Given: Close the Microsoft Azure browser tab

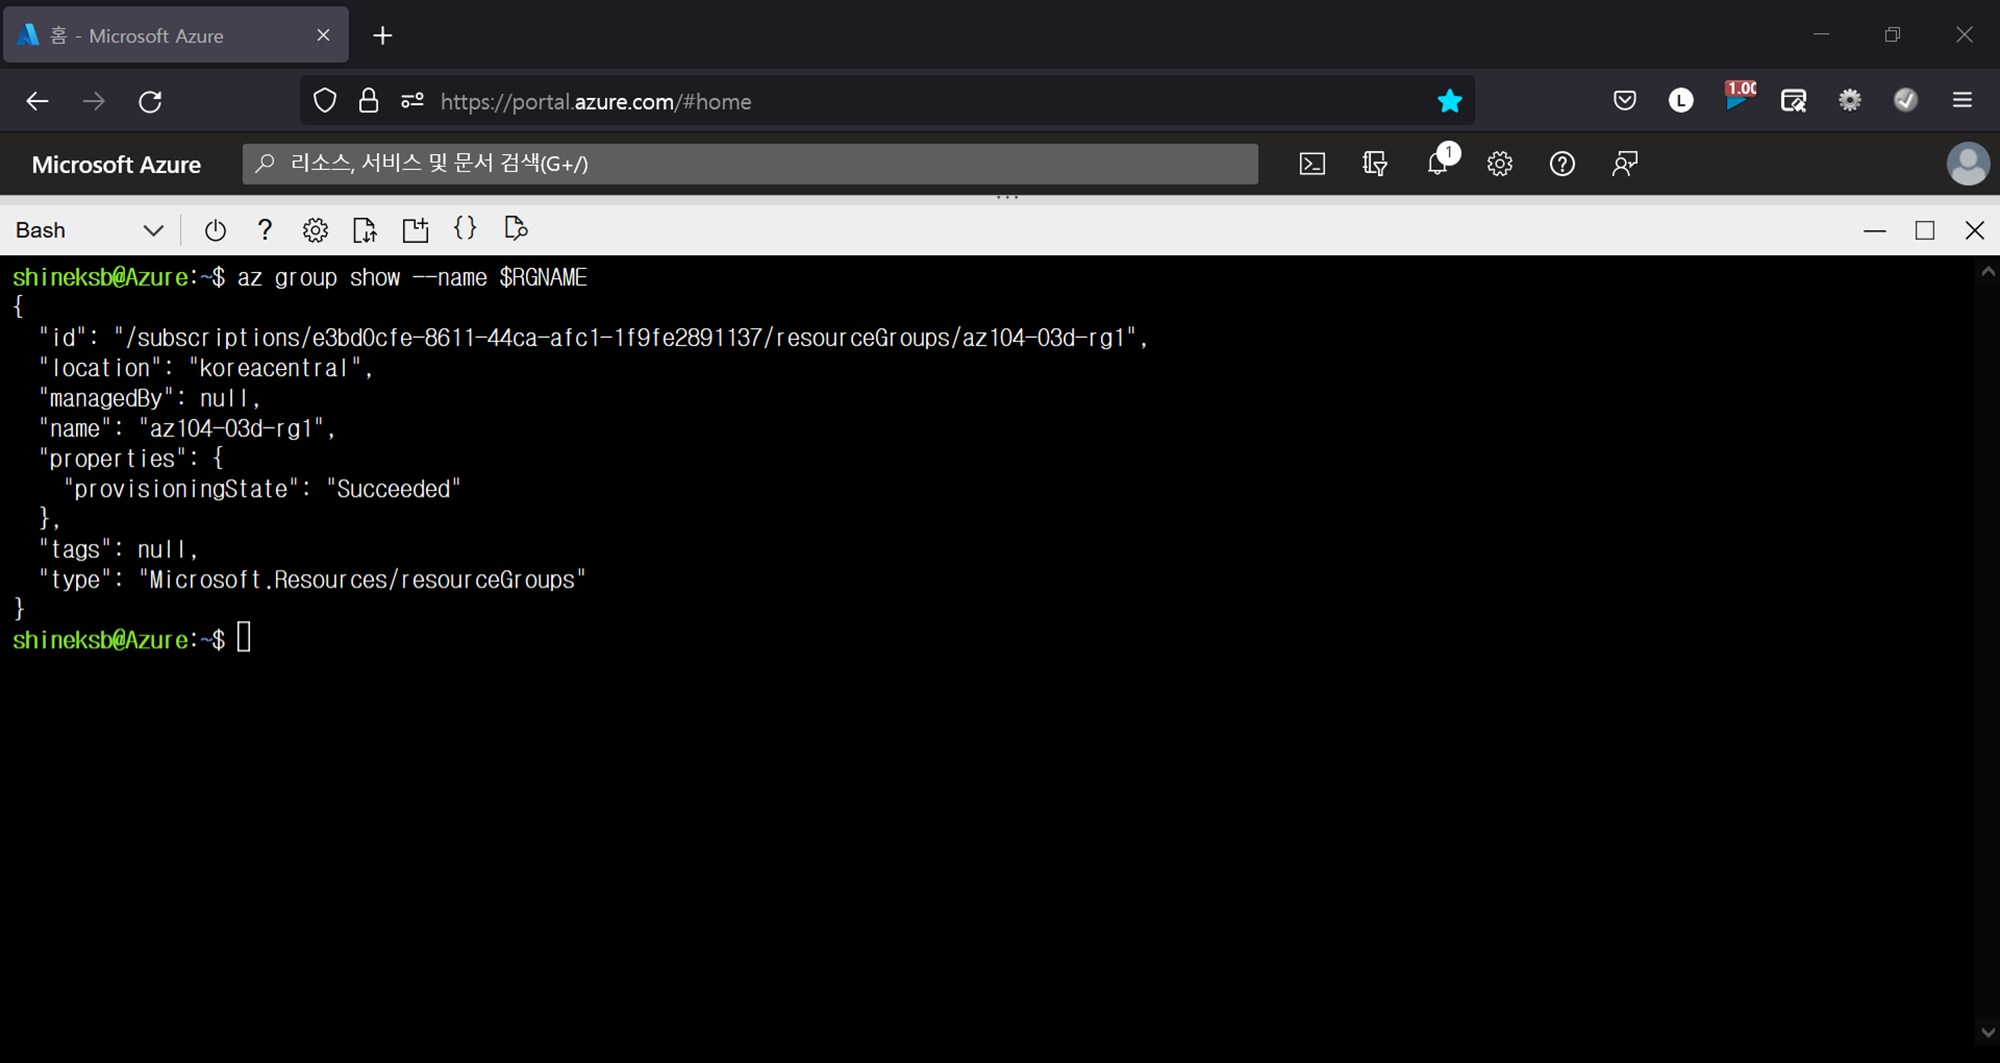Looking at the screenshot, I should coord(323,36).
